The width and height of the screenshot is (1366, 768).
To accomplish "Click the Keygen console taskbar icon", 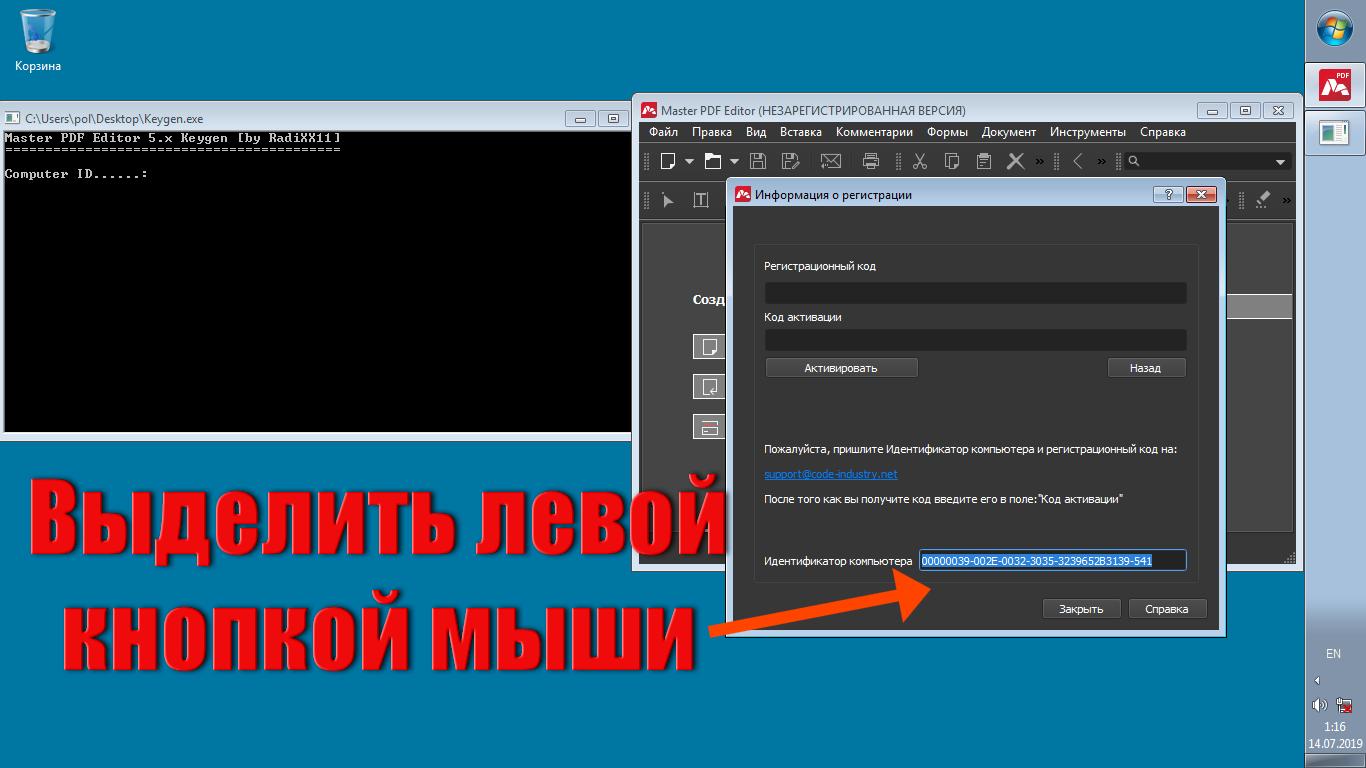I will 1335,132.
